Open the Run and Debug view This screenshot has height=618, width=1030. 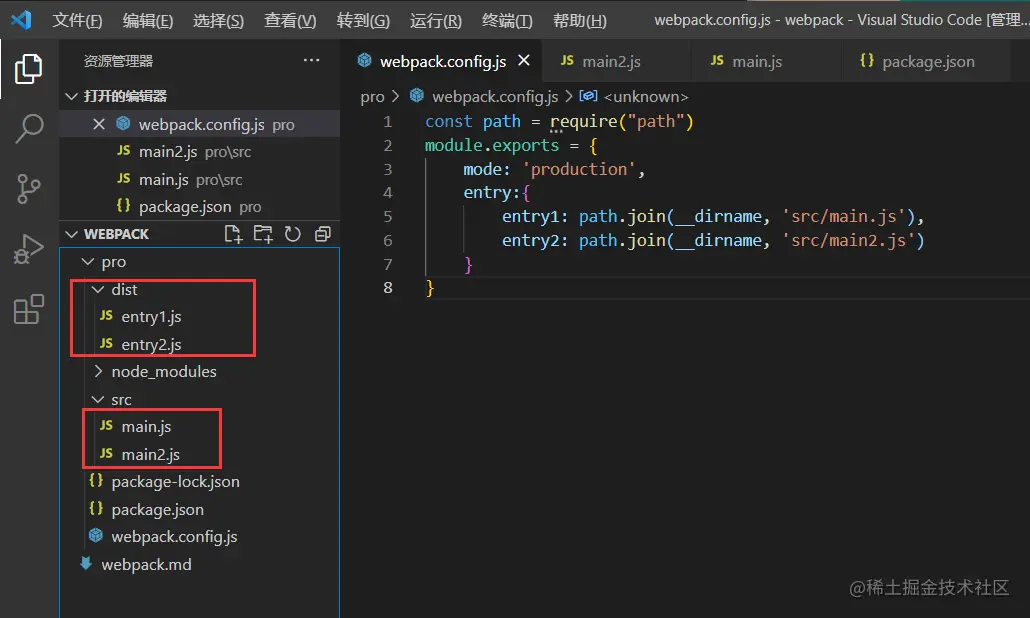[28, 249]
